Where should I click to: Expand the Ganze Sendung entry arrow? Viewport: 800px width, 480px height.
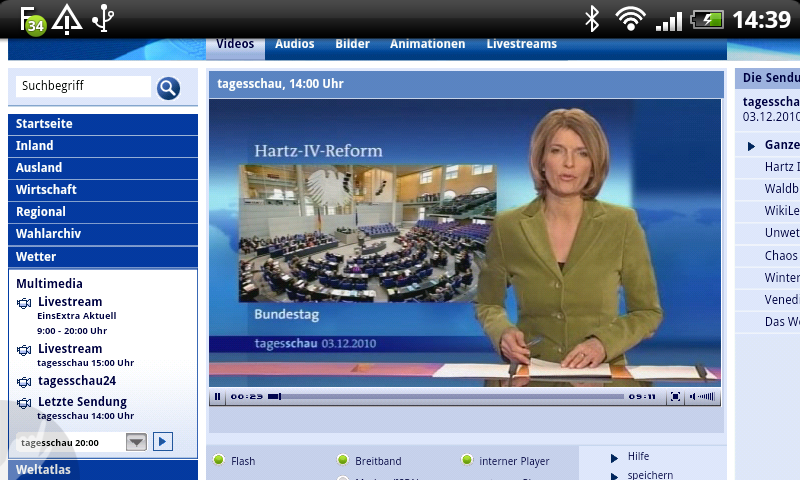751,146
